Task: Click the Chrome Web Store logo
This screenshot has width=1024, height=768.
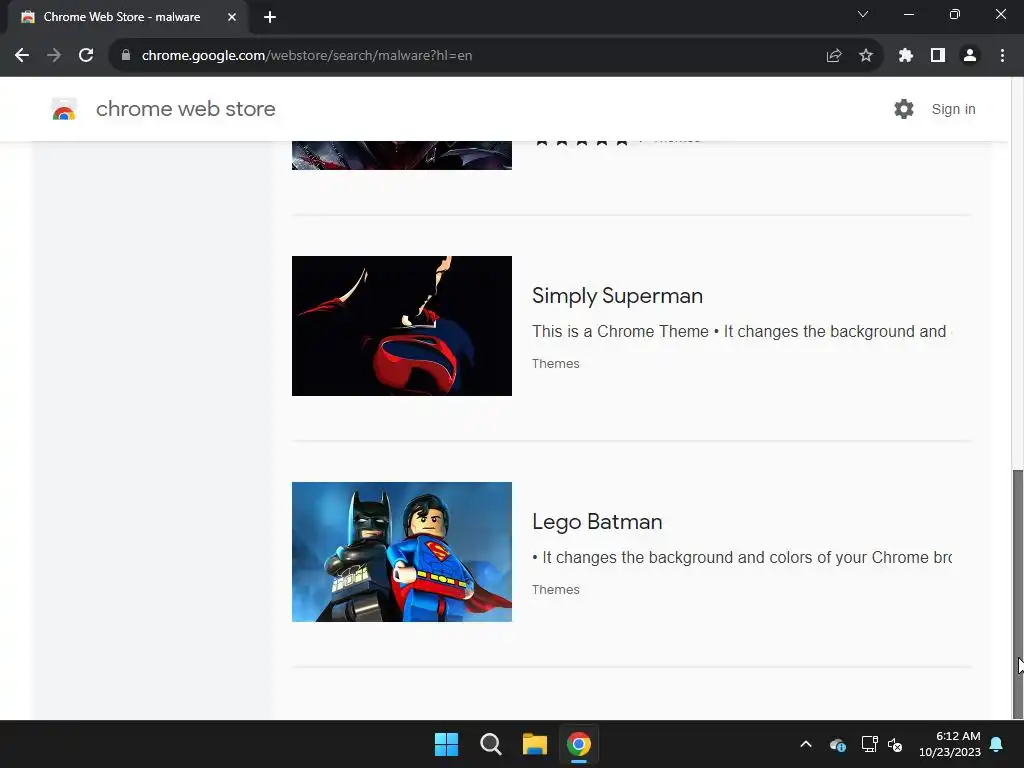Action: (64, 109)
